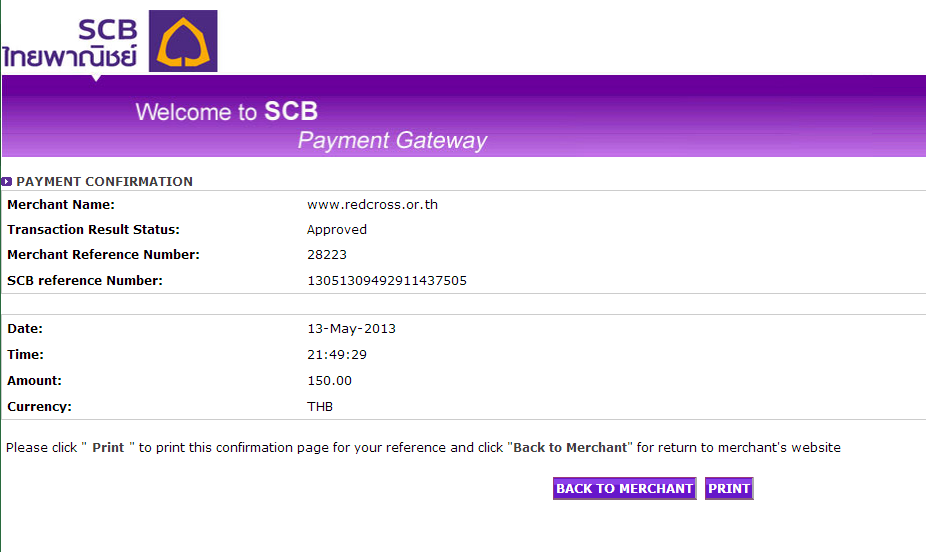Click the SCB Thai wordmark logo
926x552 pixels.
coord(70,43)
